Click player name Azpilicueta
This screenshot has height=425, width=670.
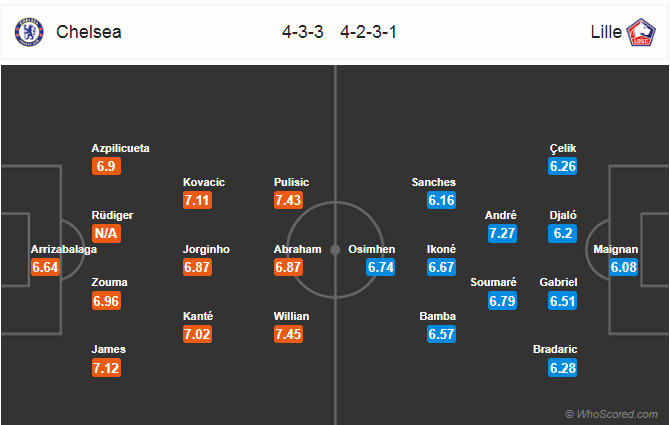tap(120, 148)
